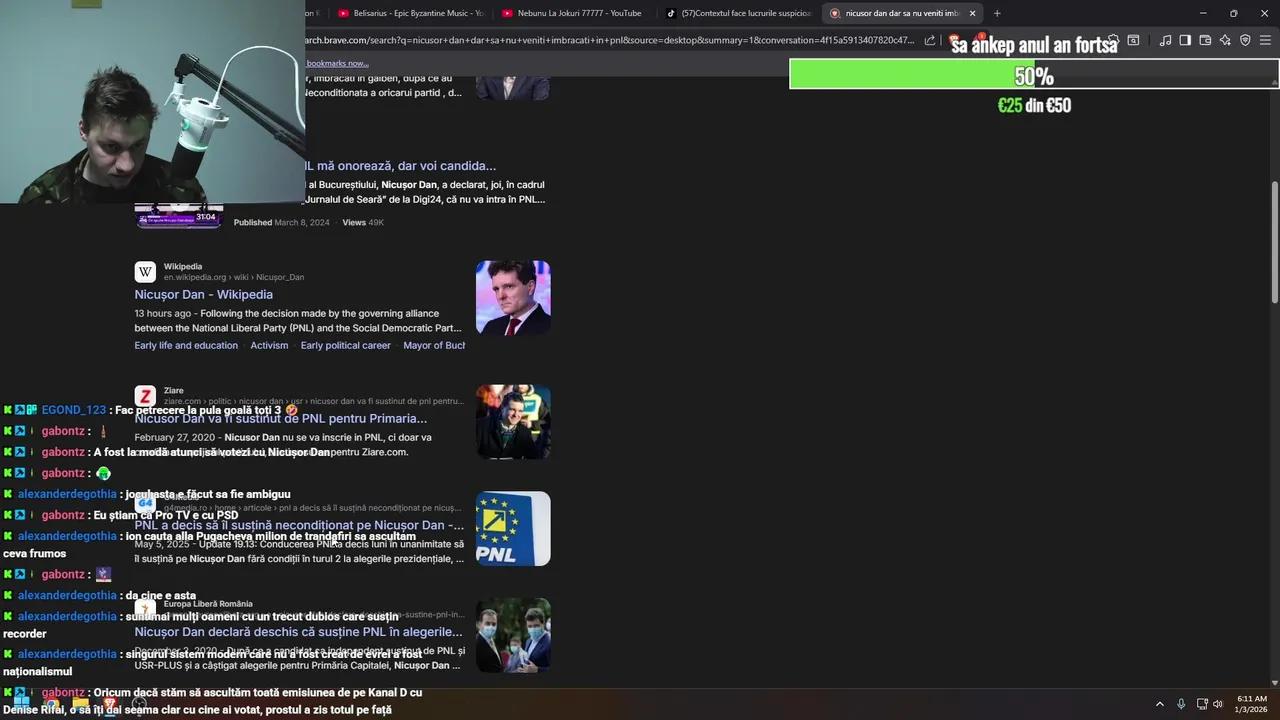Open the Leo AI sparkle icon

coord(1225,40)
